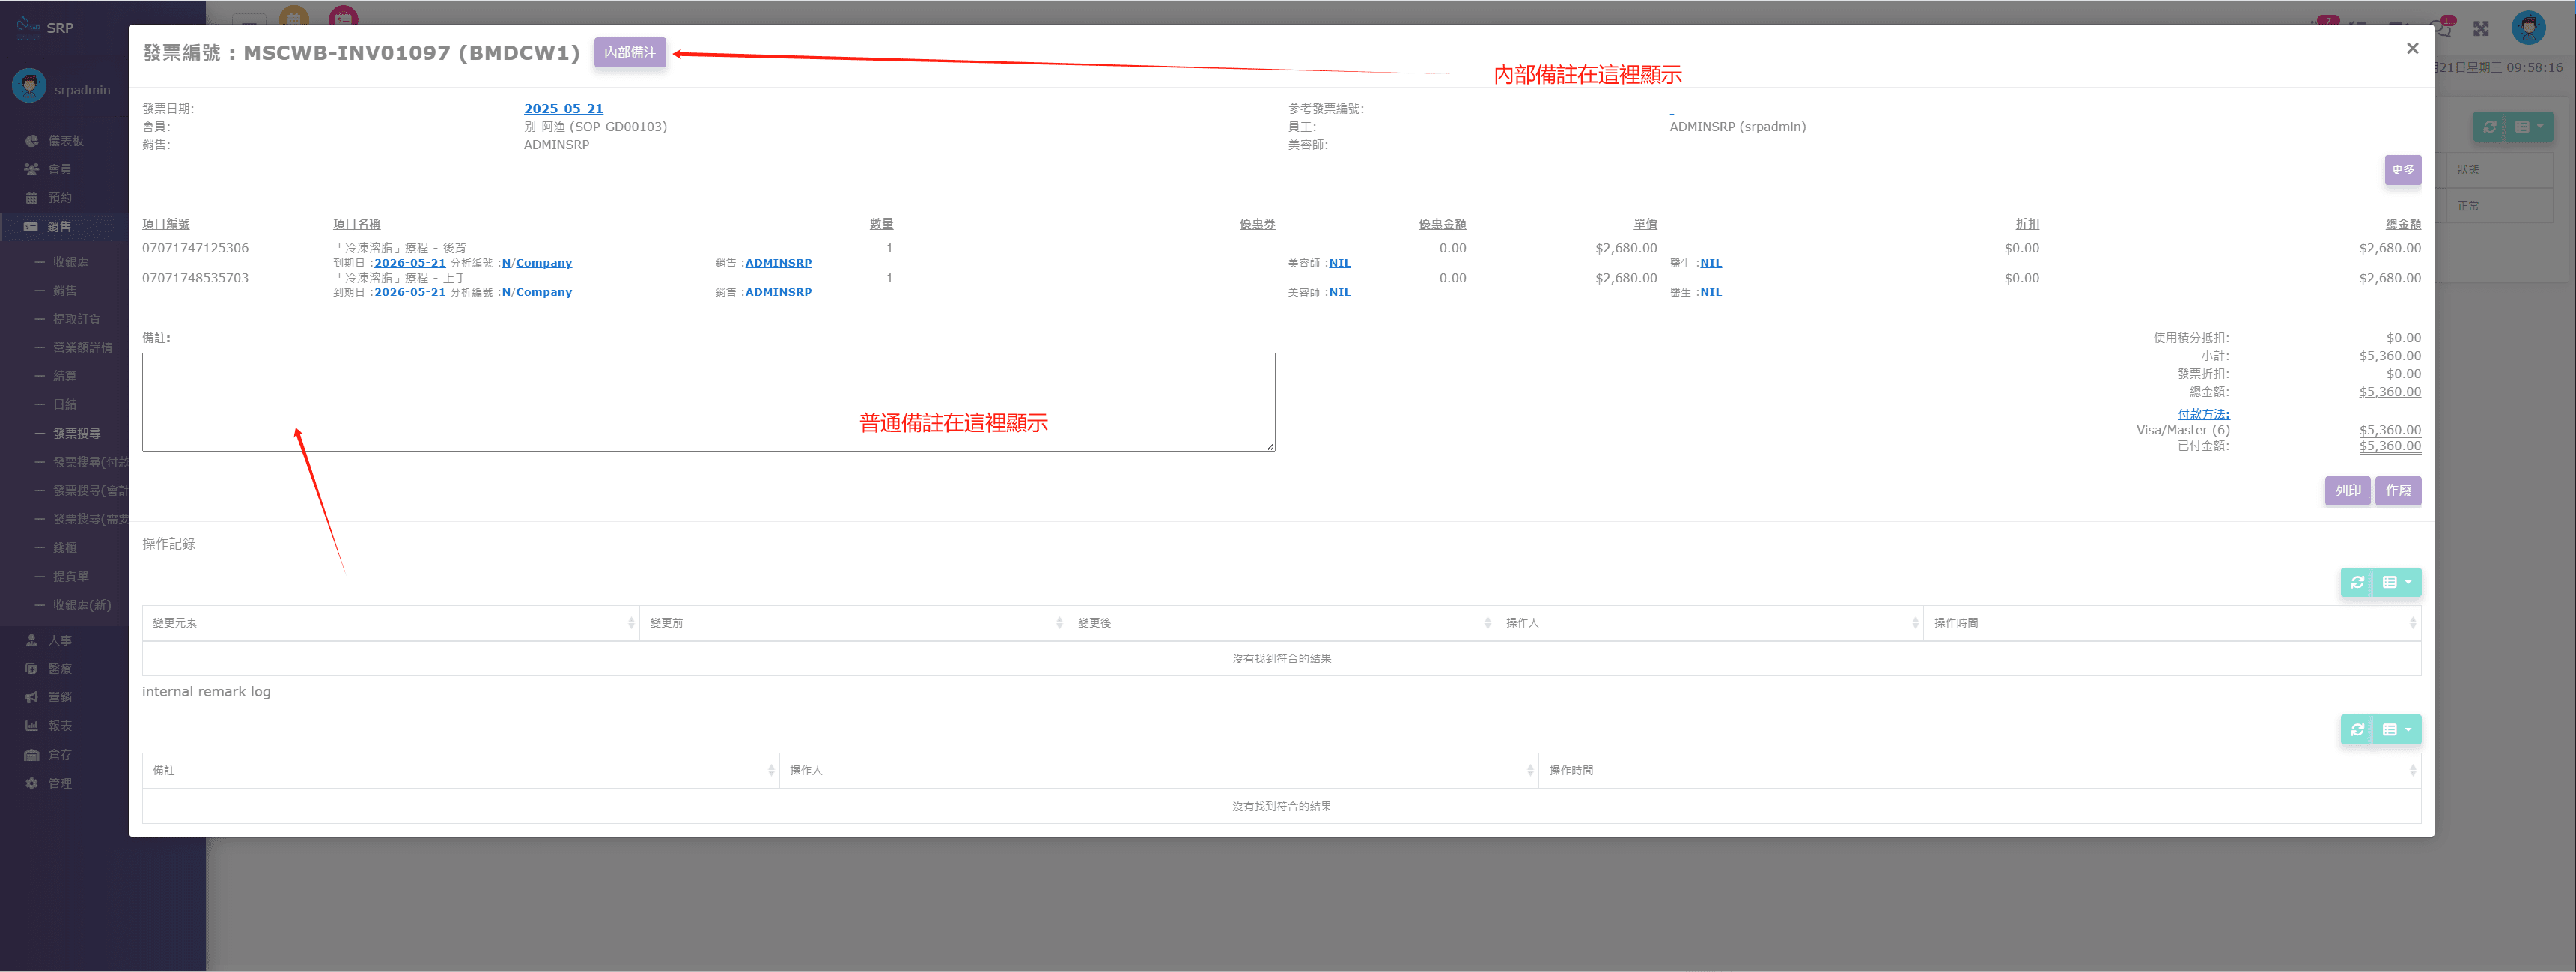Open the 內部備注 internal remark button
The image size is (2576, 972).
[x=629, y=52]
